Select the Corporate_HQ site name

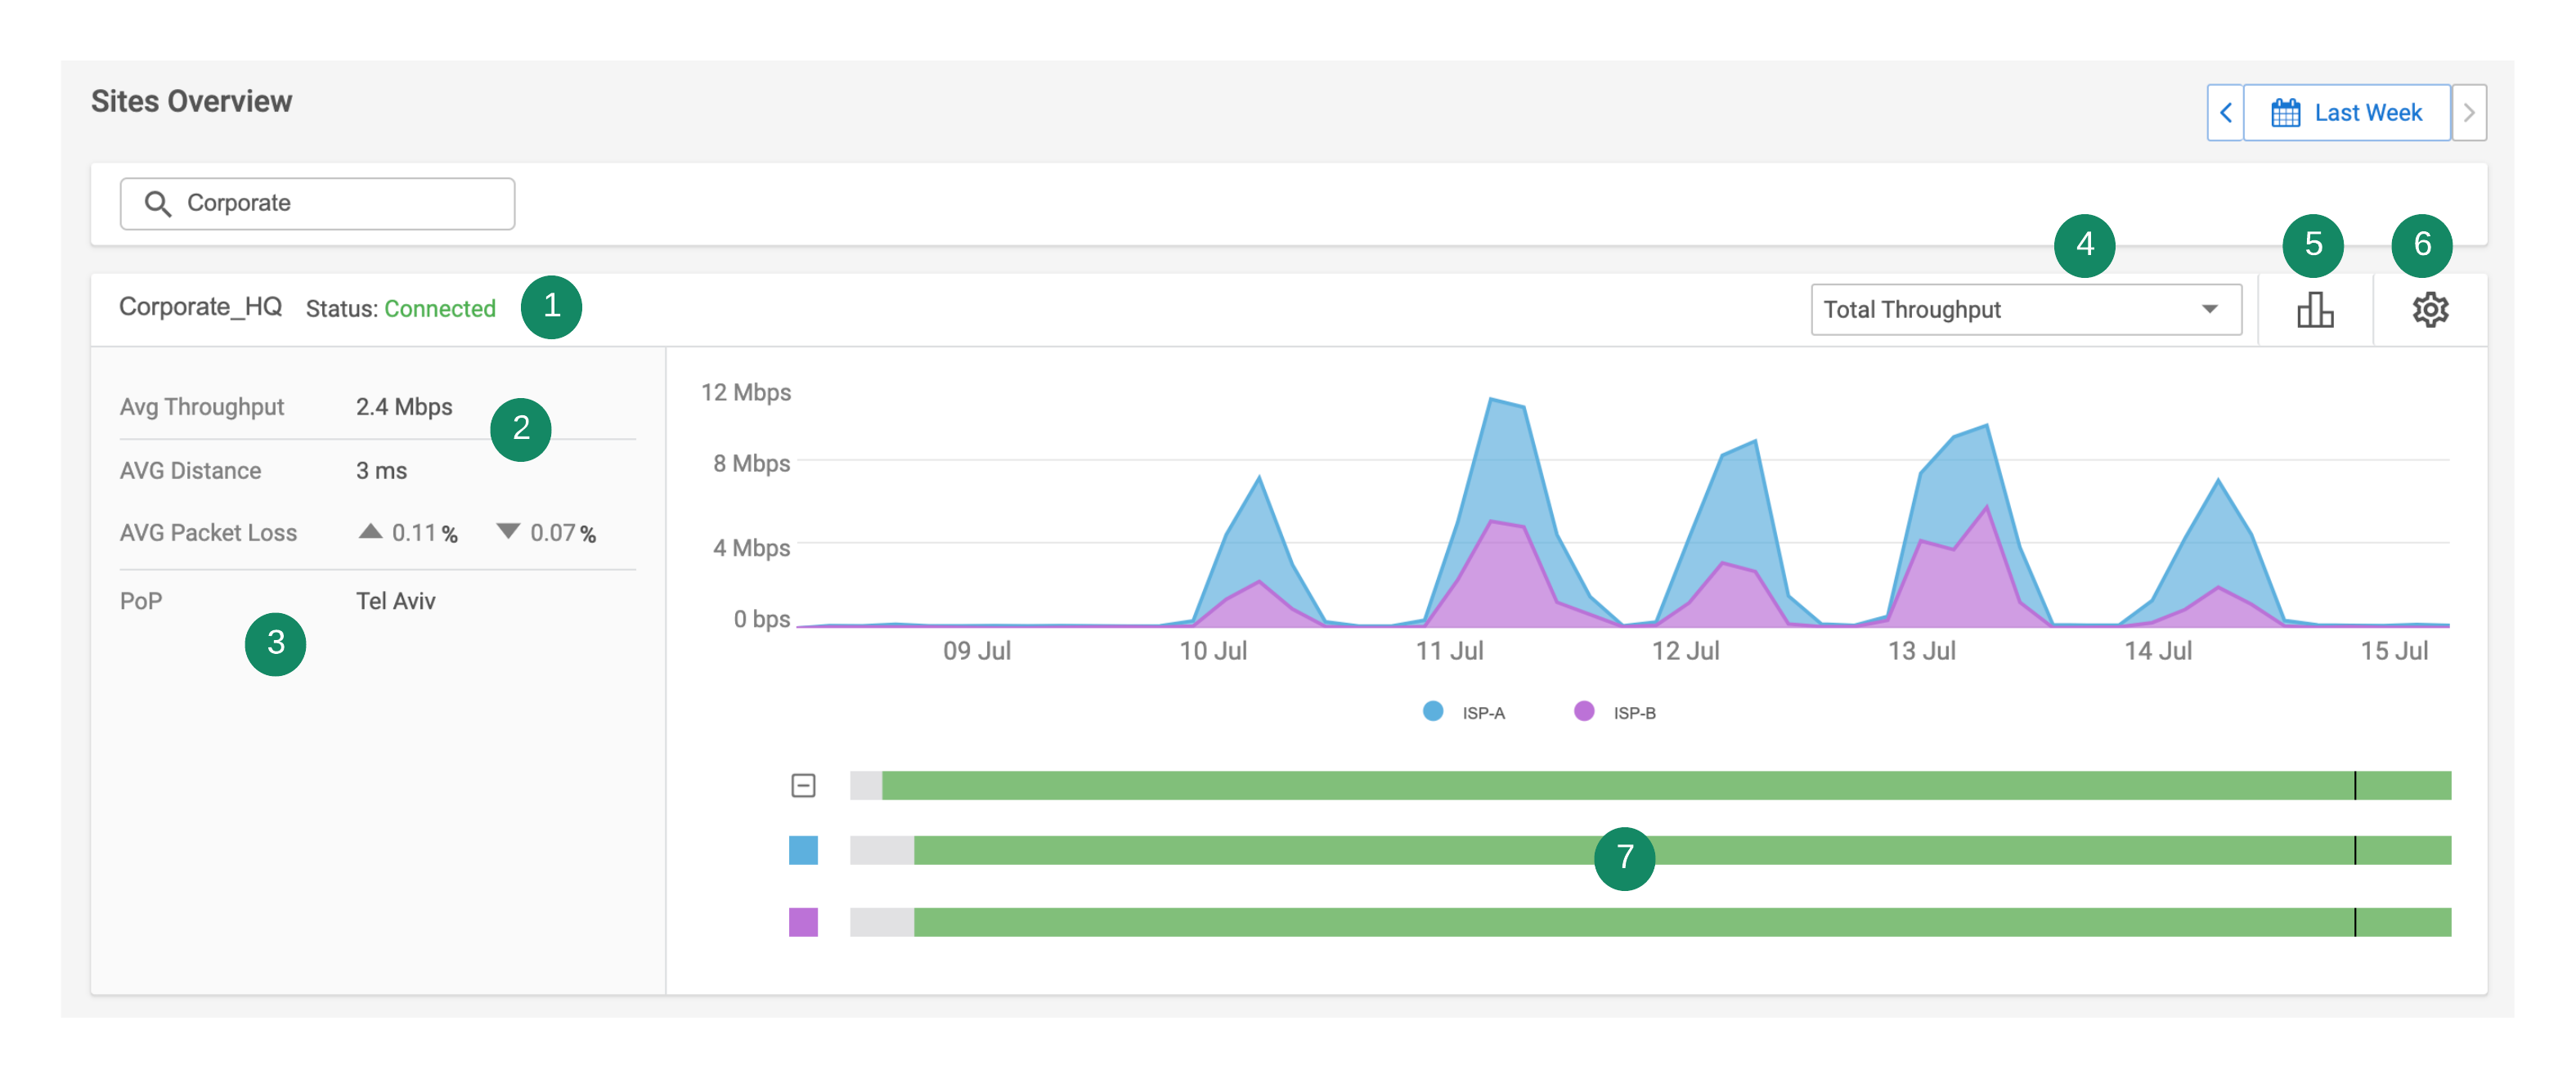(200, 307)
